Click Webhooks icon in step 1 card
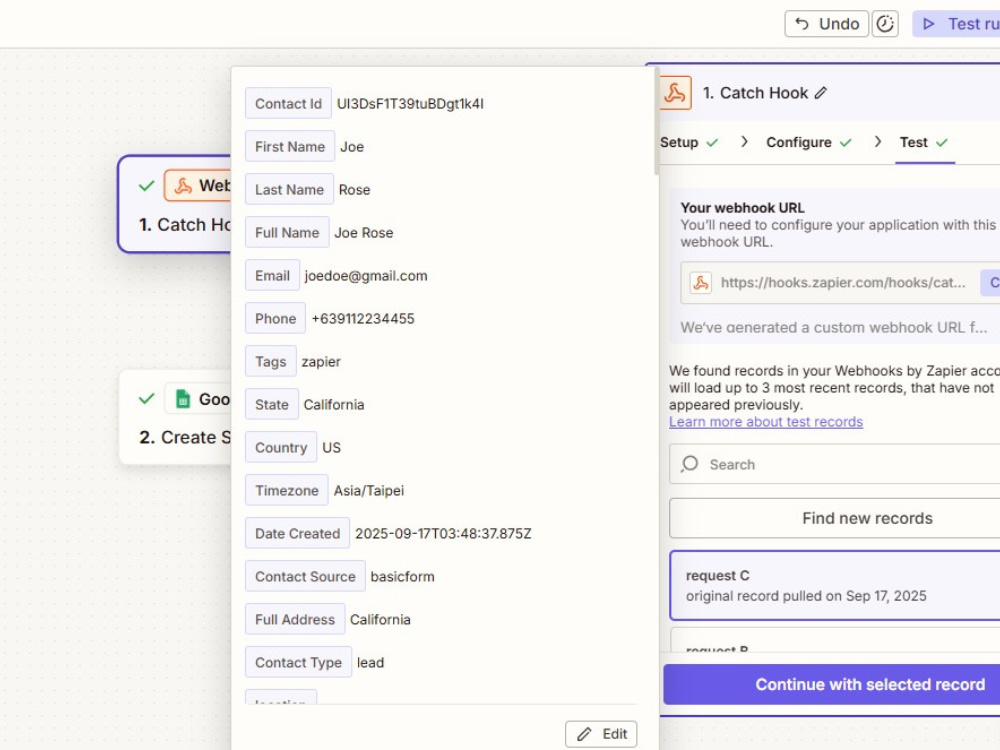The height and width of the screenshot is (750, 1000). pyautogui.click(x=183, y=186)
